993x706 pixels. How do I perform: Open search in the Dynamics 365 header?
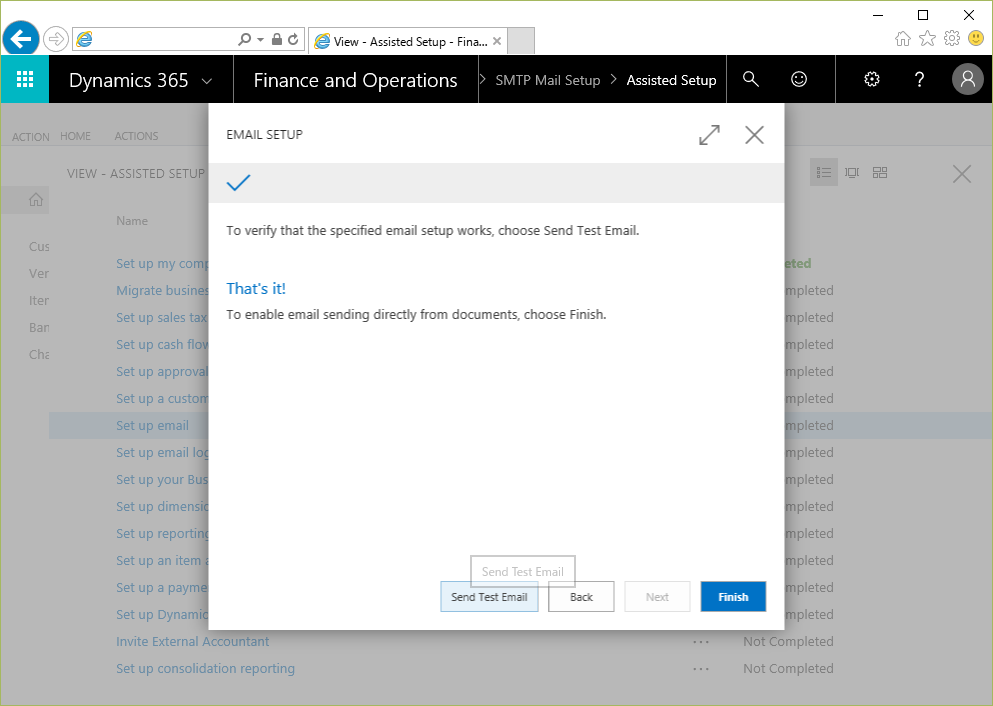(x=750, y=79)
